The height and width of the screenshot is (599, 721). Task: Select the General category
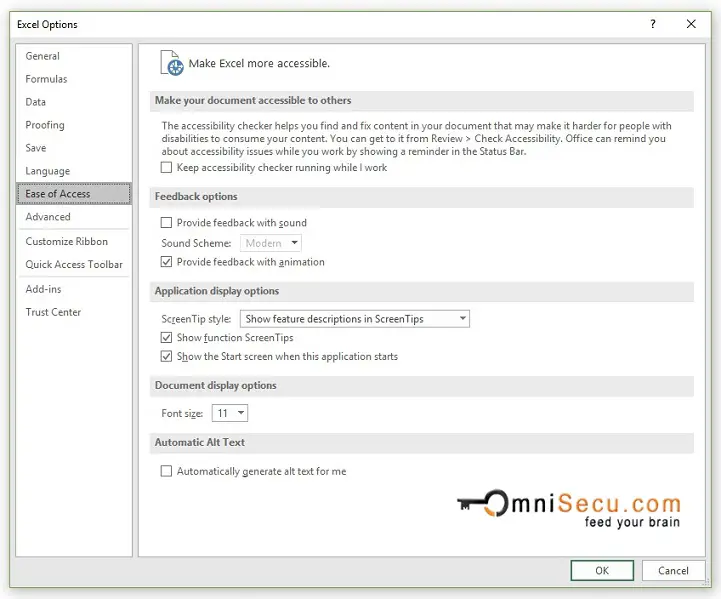(74, 56)
